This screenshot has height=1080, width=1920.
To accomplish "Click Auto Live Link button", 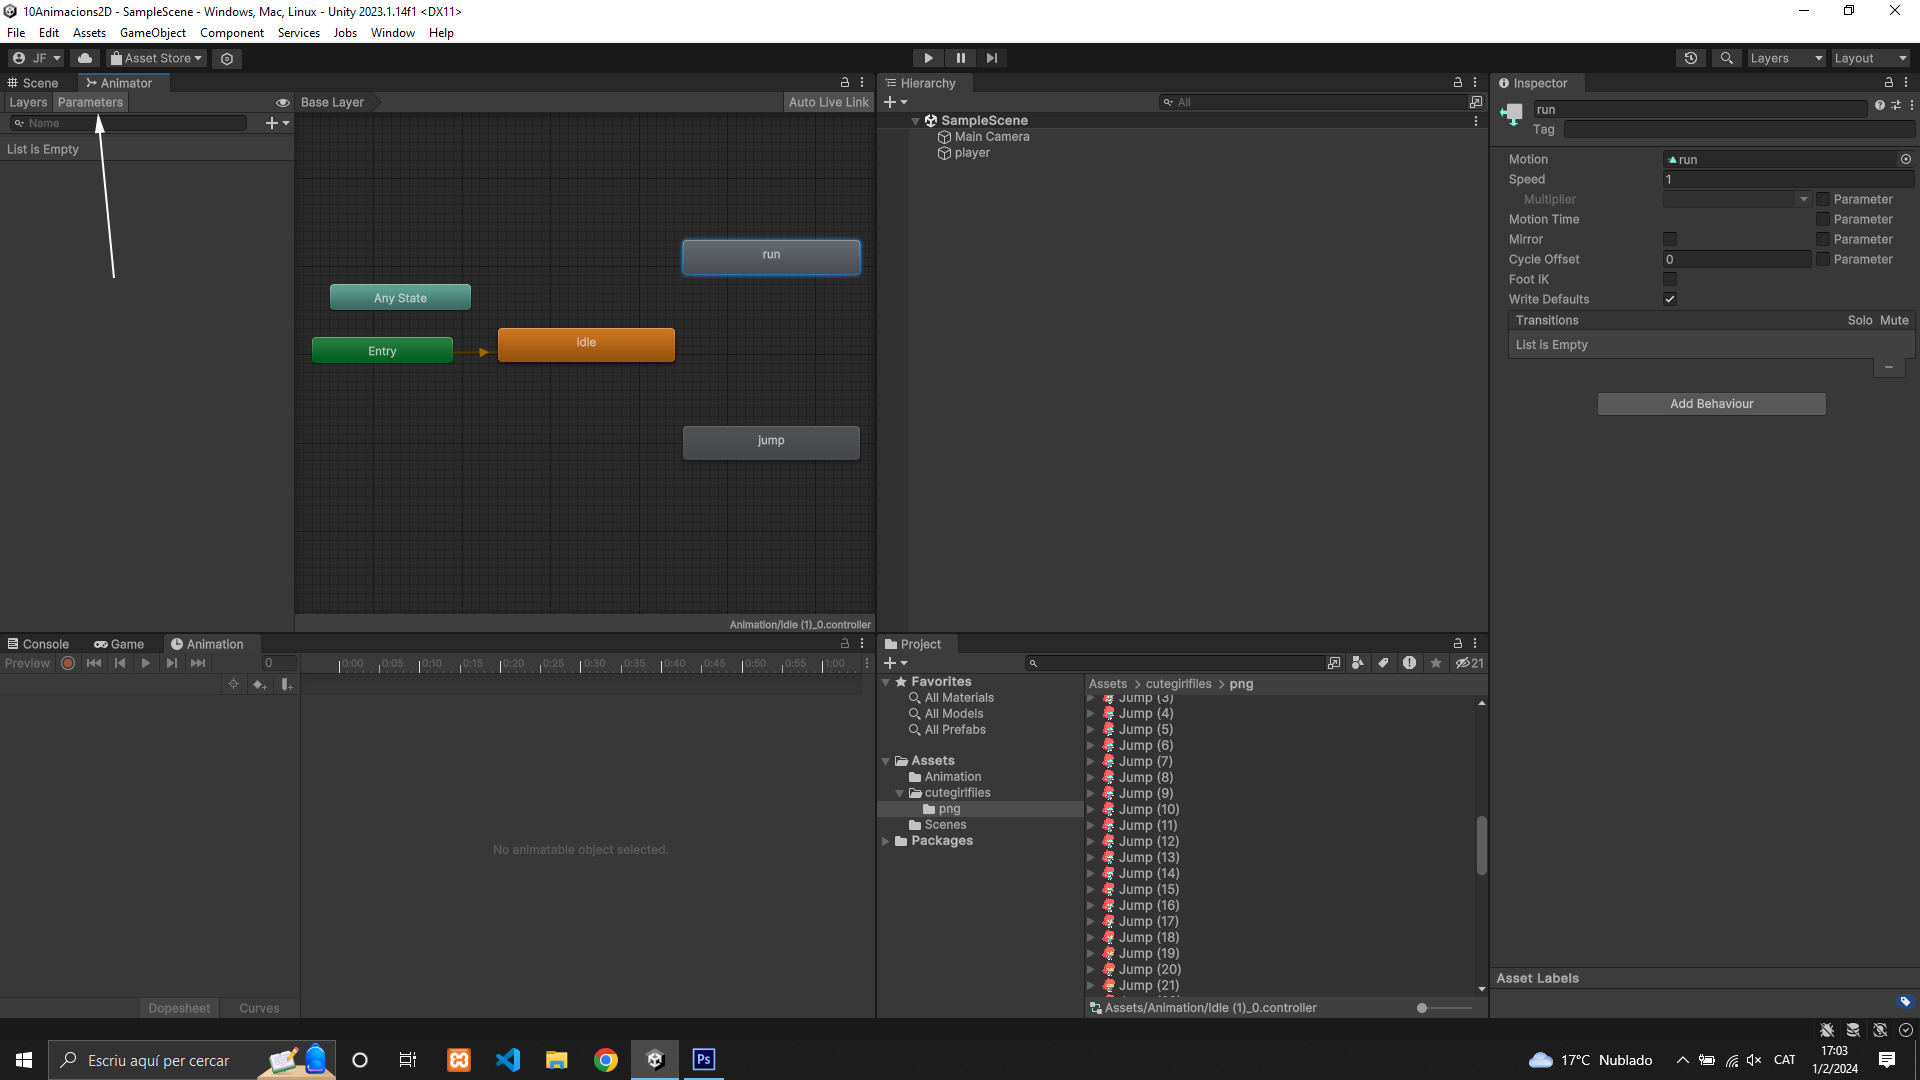I will tap(828, 102).
